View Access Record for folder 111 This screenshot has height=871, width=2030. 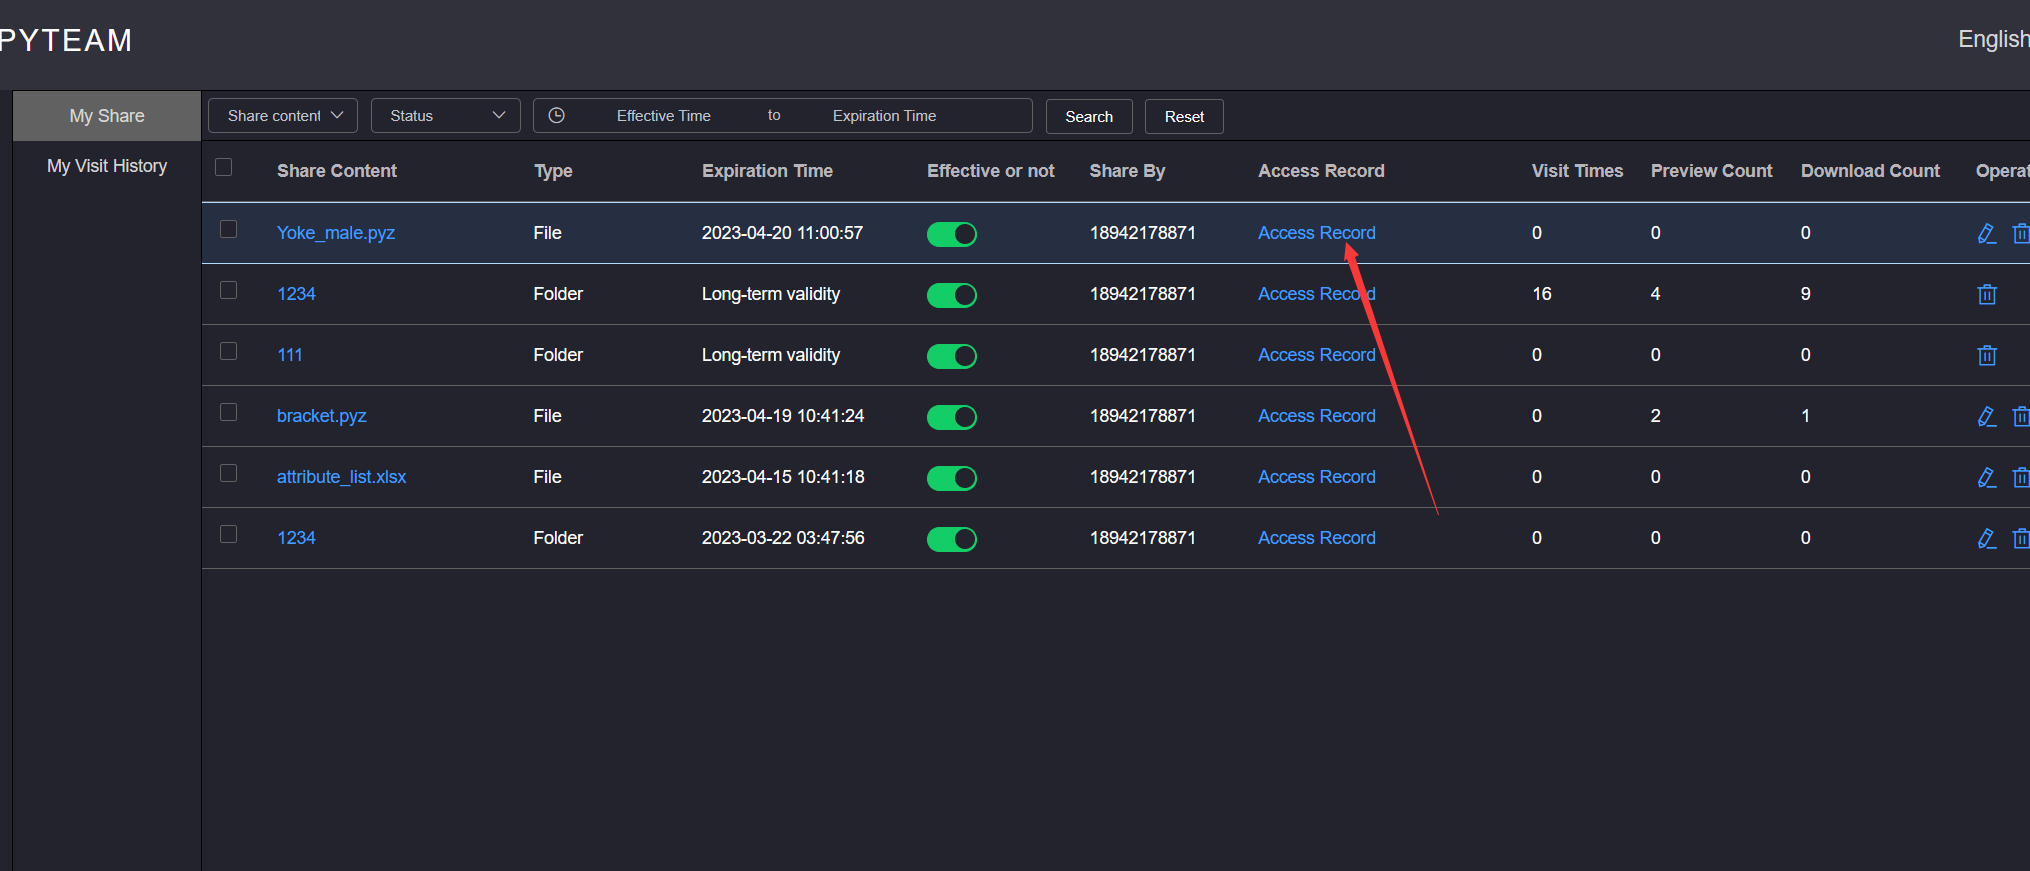click(x=1317, y=355)
